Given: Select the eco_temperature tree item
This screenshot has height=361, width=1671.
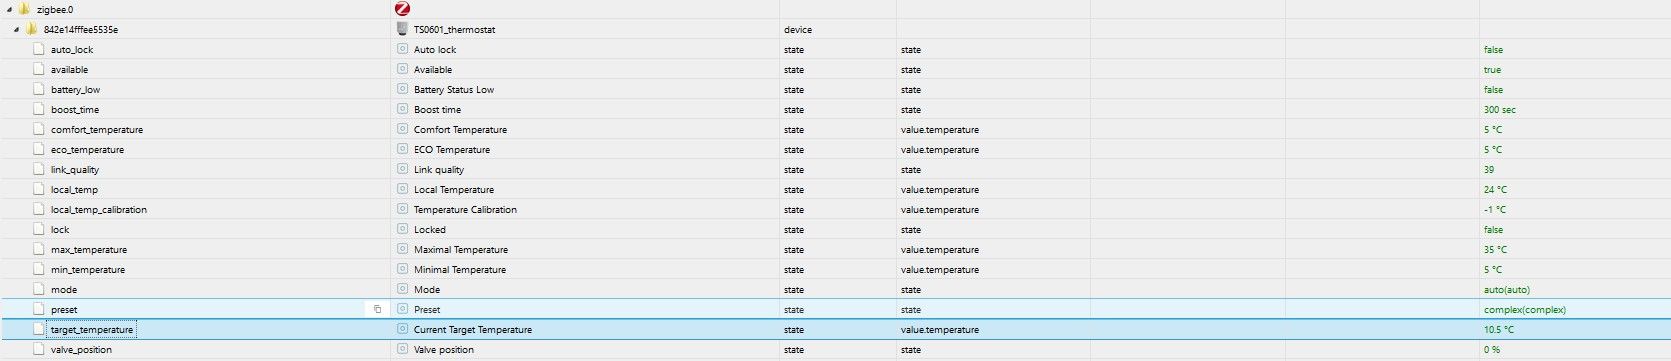Looking at the screenshot, I should [x=87, y=150].
